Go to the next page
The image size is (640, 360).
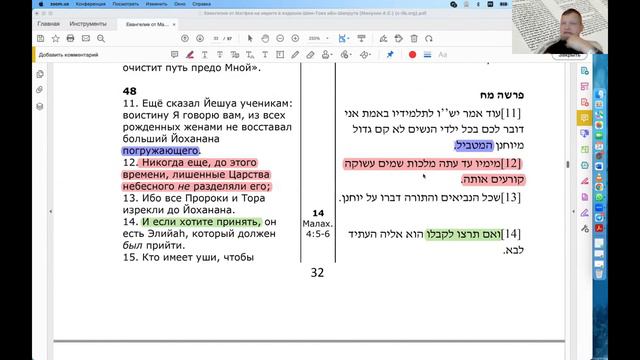tap(200, 38)
